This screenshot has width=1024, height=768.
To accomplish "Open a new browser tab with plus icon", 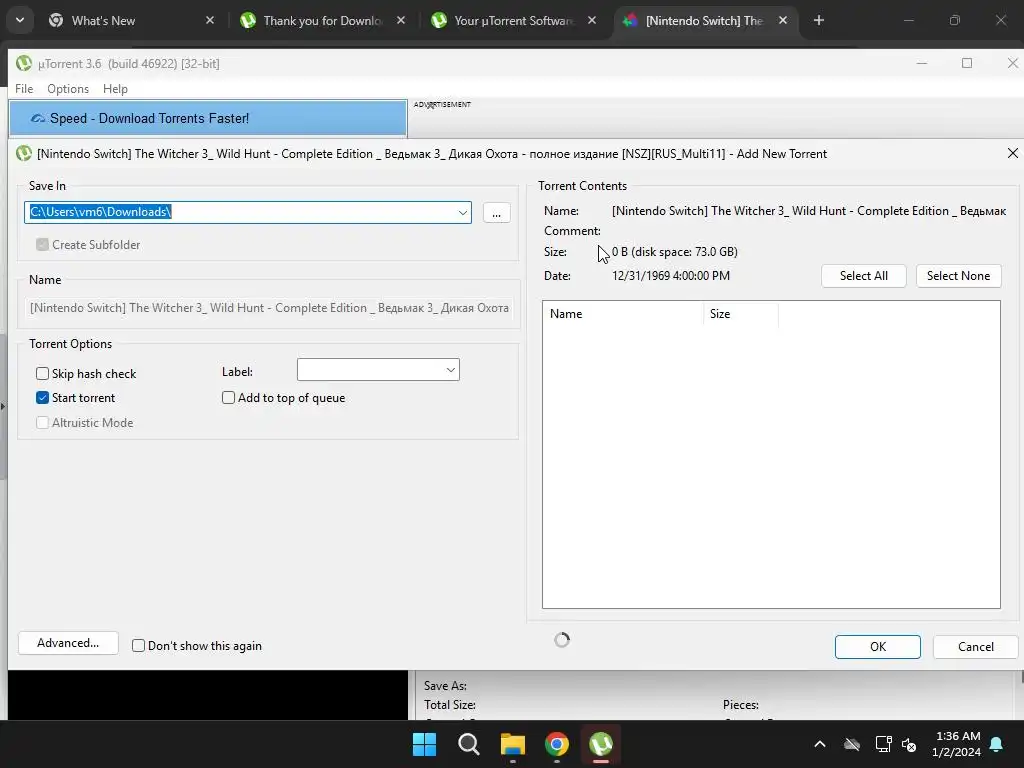I will pos(819,20).
